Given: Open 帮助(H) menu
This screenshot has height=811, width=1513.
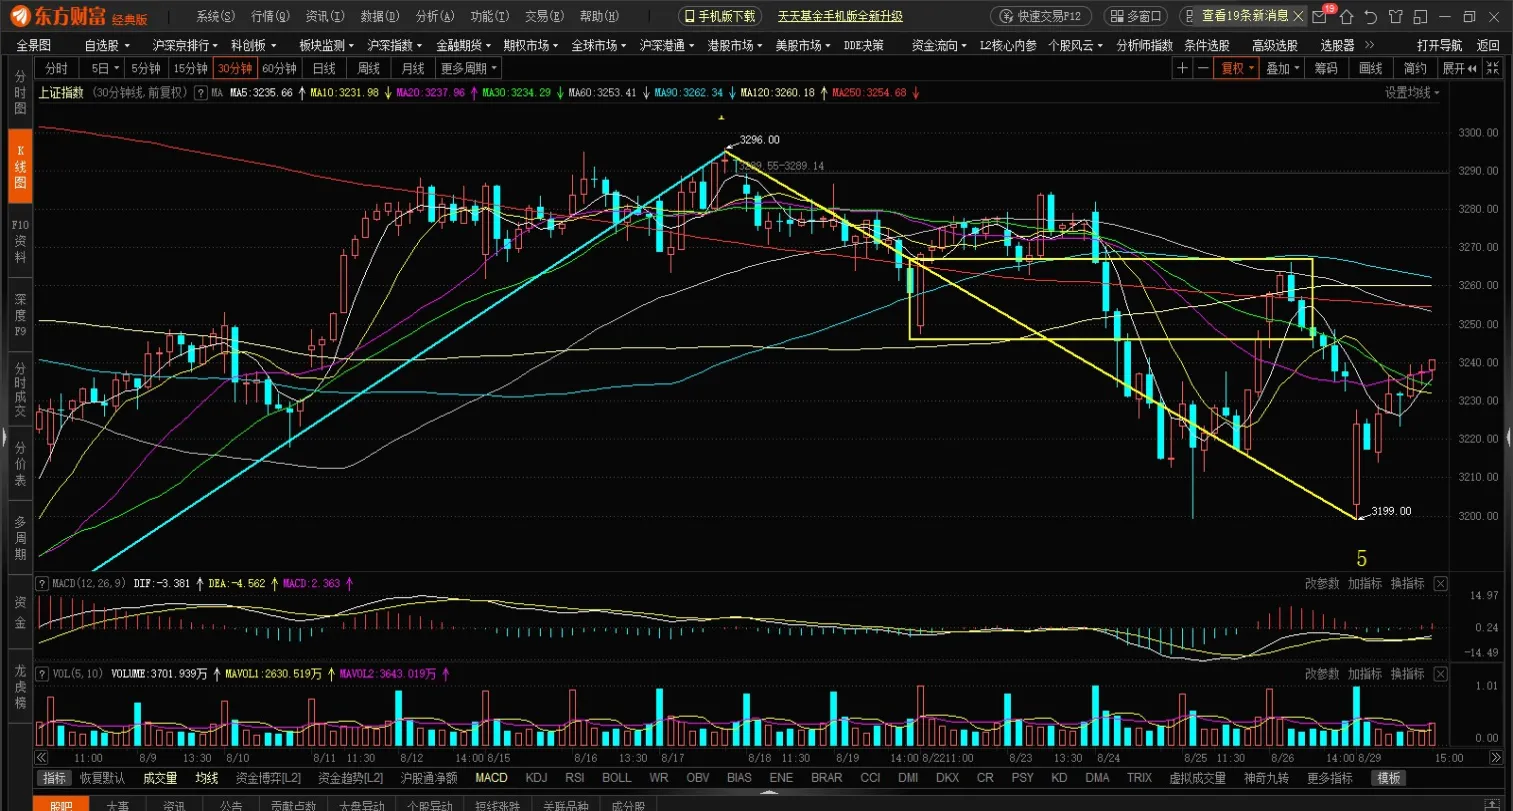Looking at the screenshot, I should [x=599, y=16].
